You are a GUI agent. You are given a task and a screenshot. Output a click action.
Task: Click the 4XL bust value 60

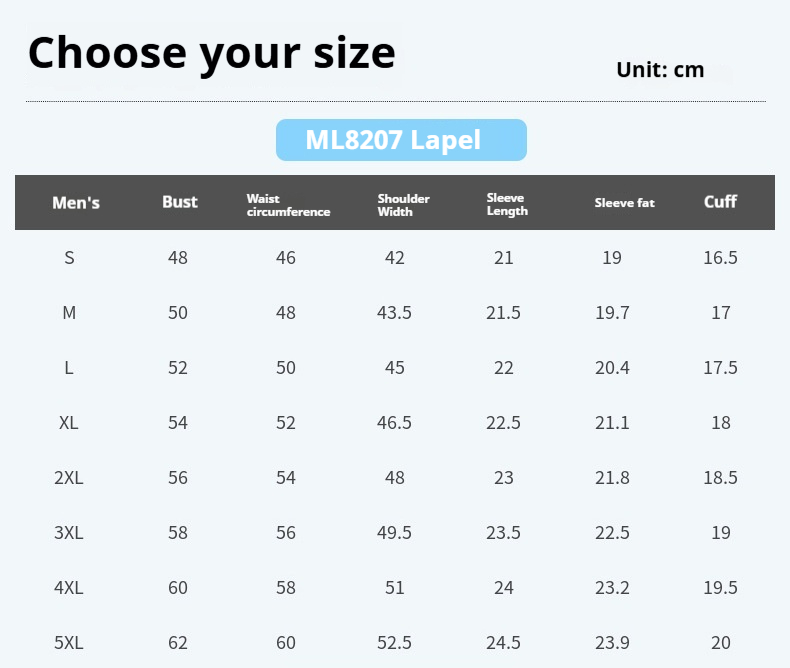pyautogui.click(x=178, y=588)
